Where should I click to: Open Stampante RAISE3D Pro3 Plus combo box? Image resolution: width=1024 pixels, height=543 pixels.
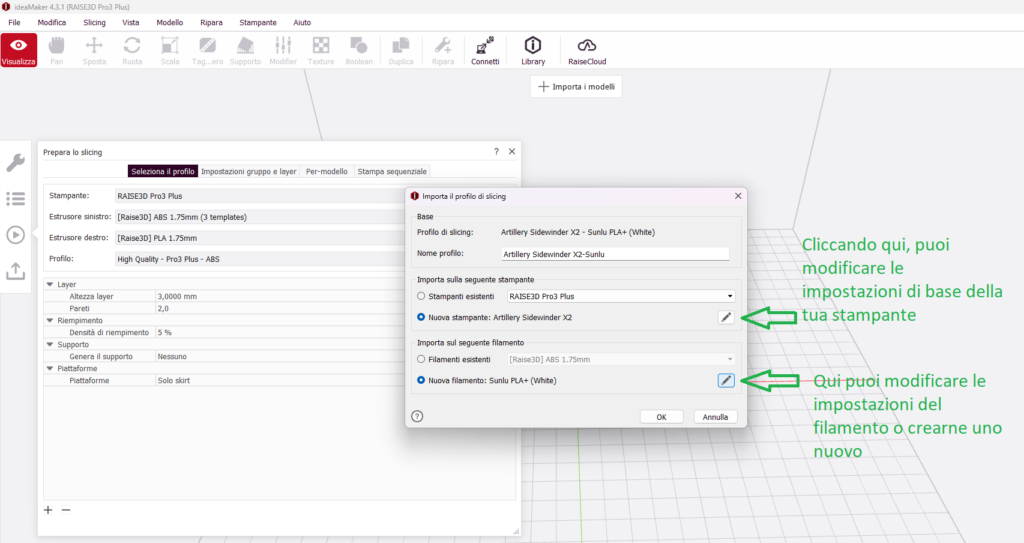[x=261, y=196]
